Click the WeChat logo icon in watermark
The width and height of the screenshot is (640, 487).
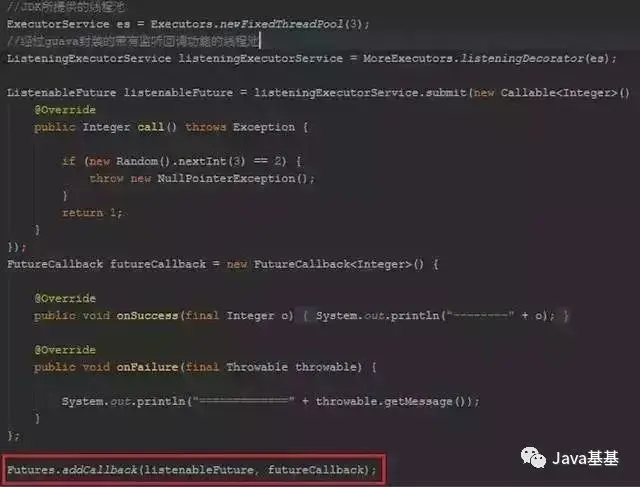tap(533, 458)
